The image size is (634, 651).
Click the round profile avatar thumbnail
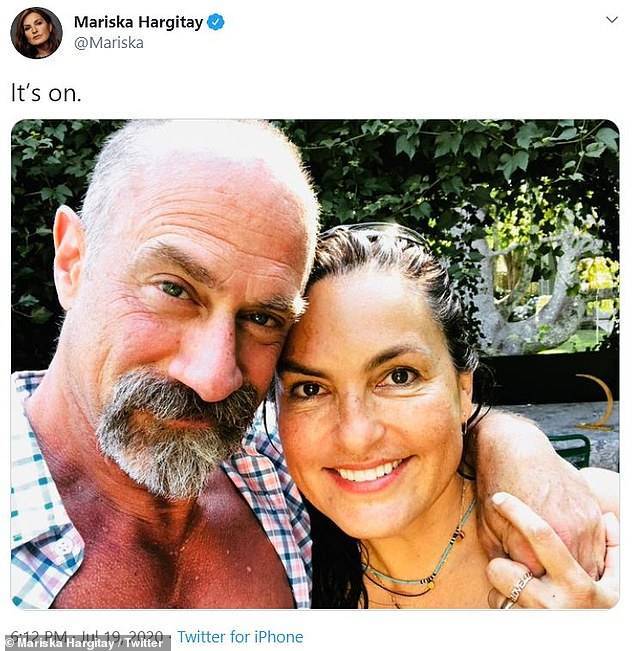(37, 33)
